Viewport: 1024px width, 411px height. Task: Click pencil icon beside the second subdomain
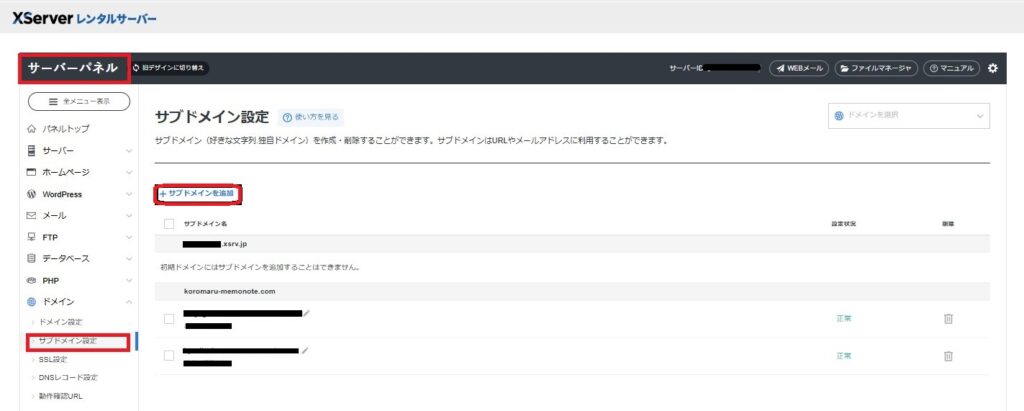[x=304, y=350]
